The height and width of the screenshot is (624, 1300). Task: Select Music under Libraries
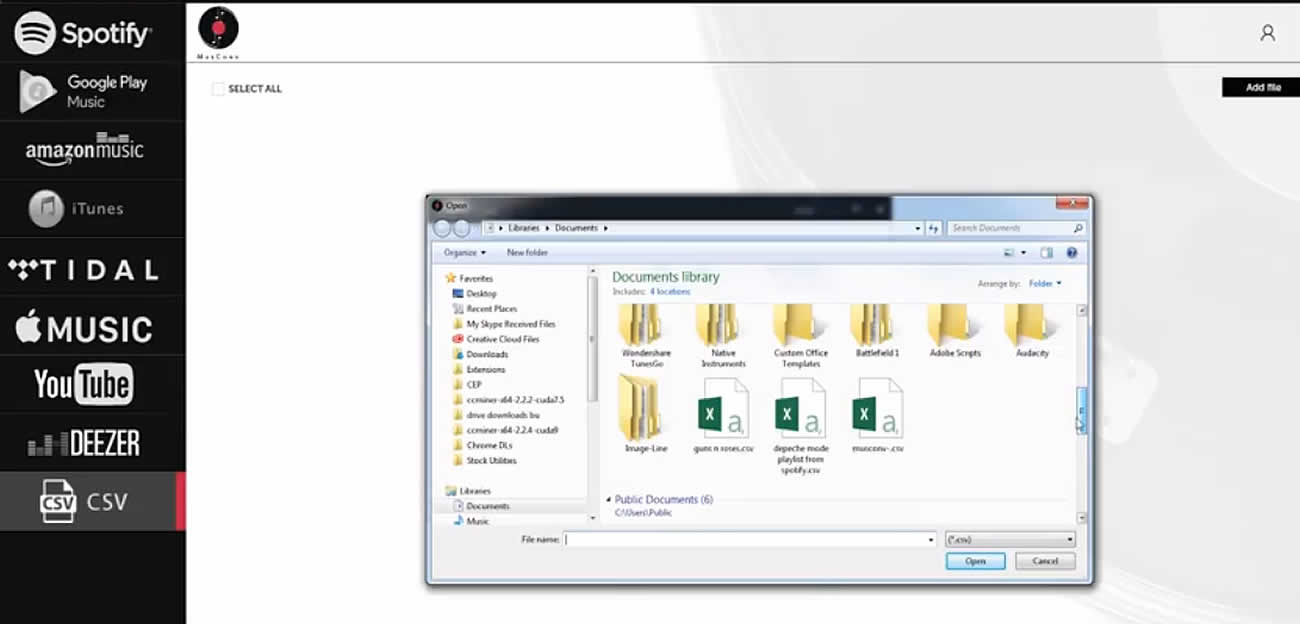(x=470, y=521)
